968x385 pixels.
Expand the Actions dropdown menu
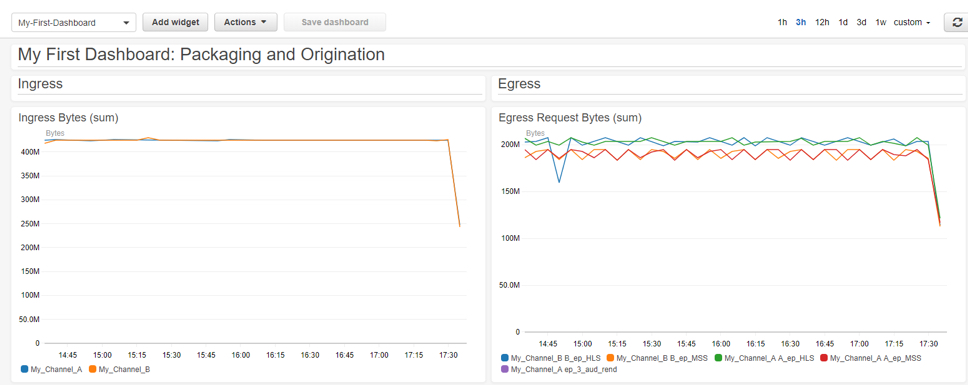(x=246, y=22)
